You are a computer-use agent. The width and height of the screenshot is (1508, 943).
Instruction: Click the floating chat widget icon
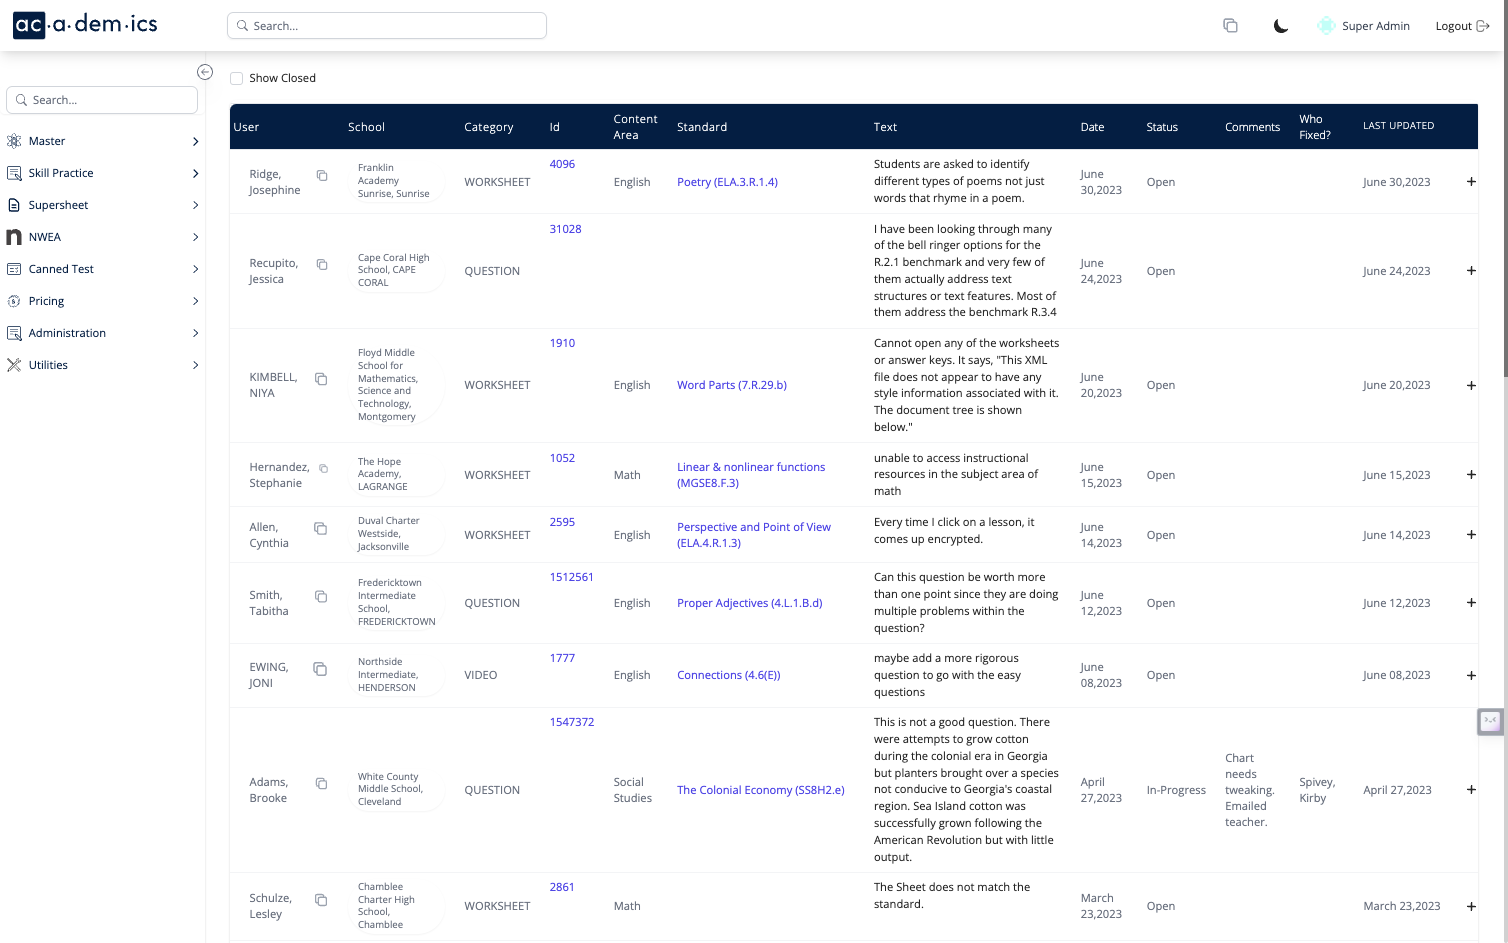click(1491, 721)
